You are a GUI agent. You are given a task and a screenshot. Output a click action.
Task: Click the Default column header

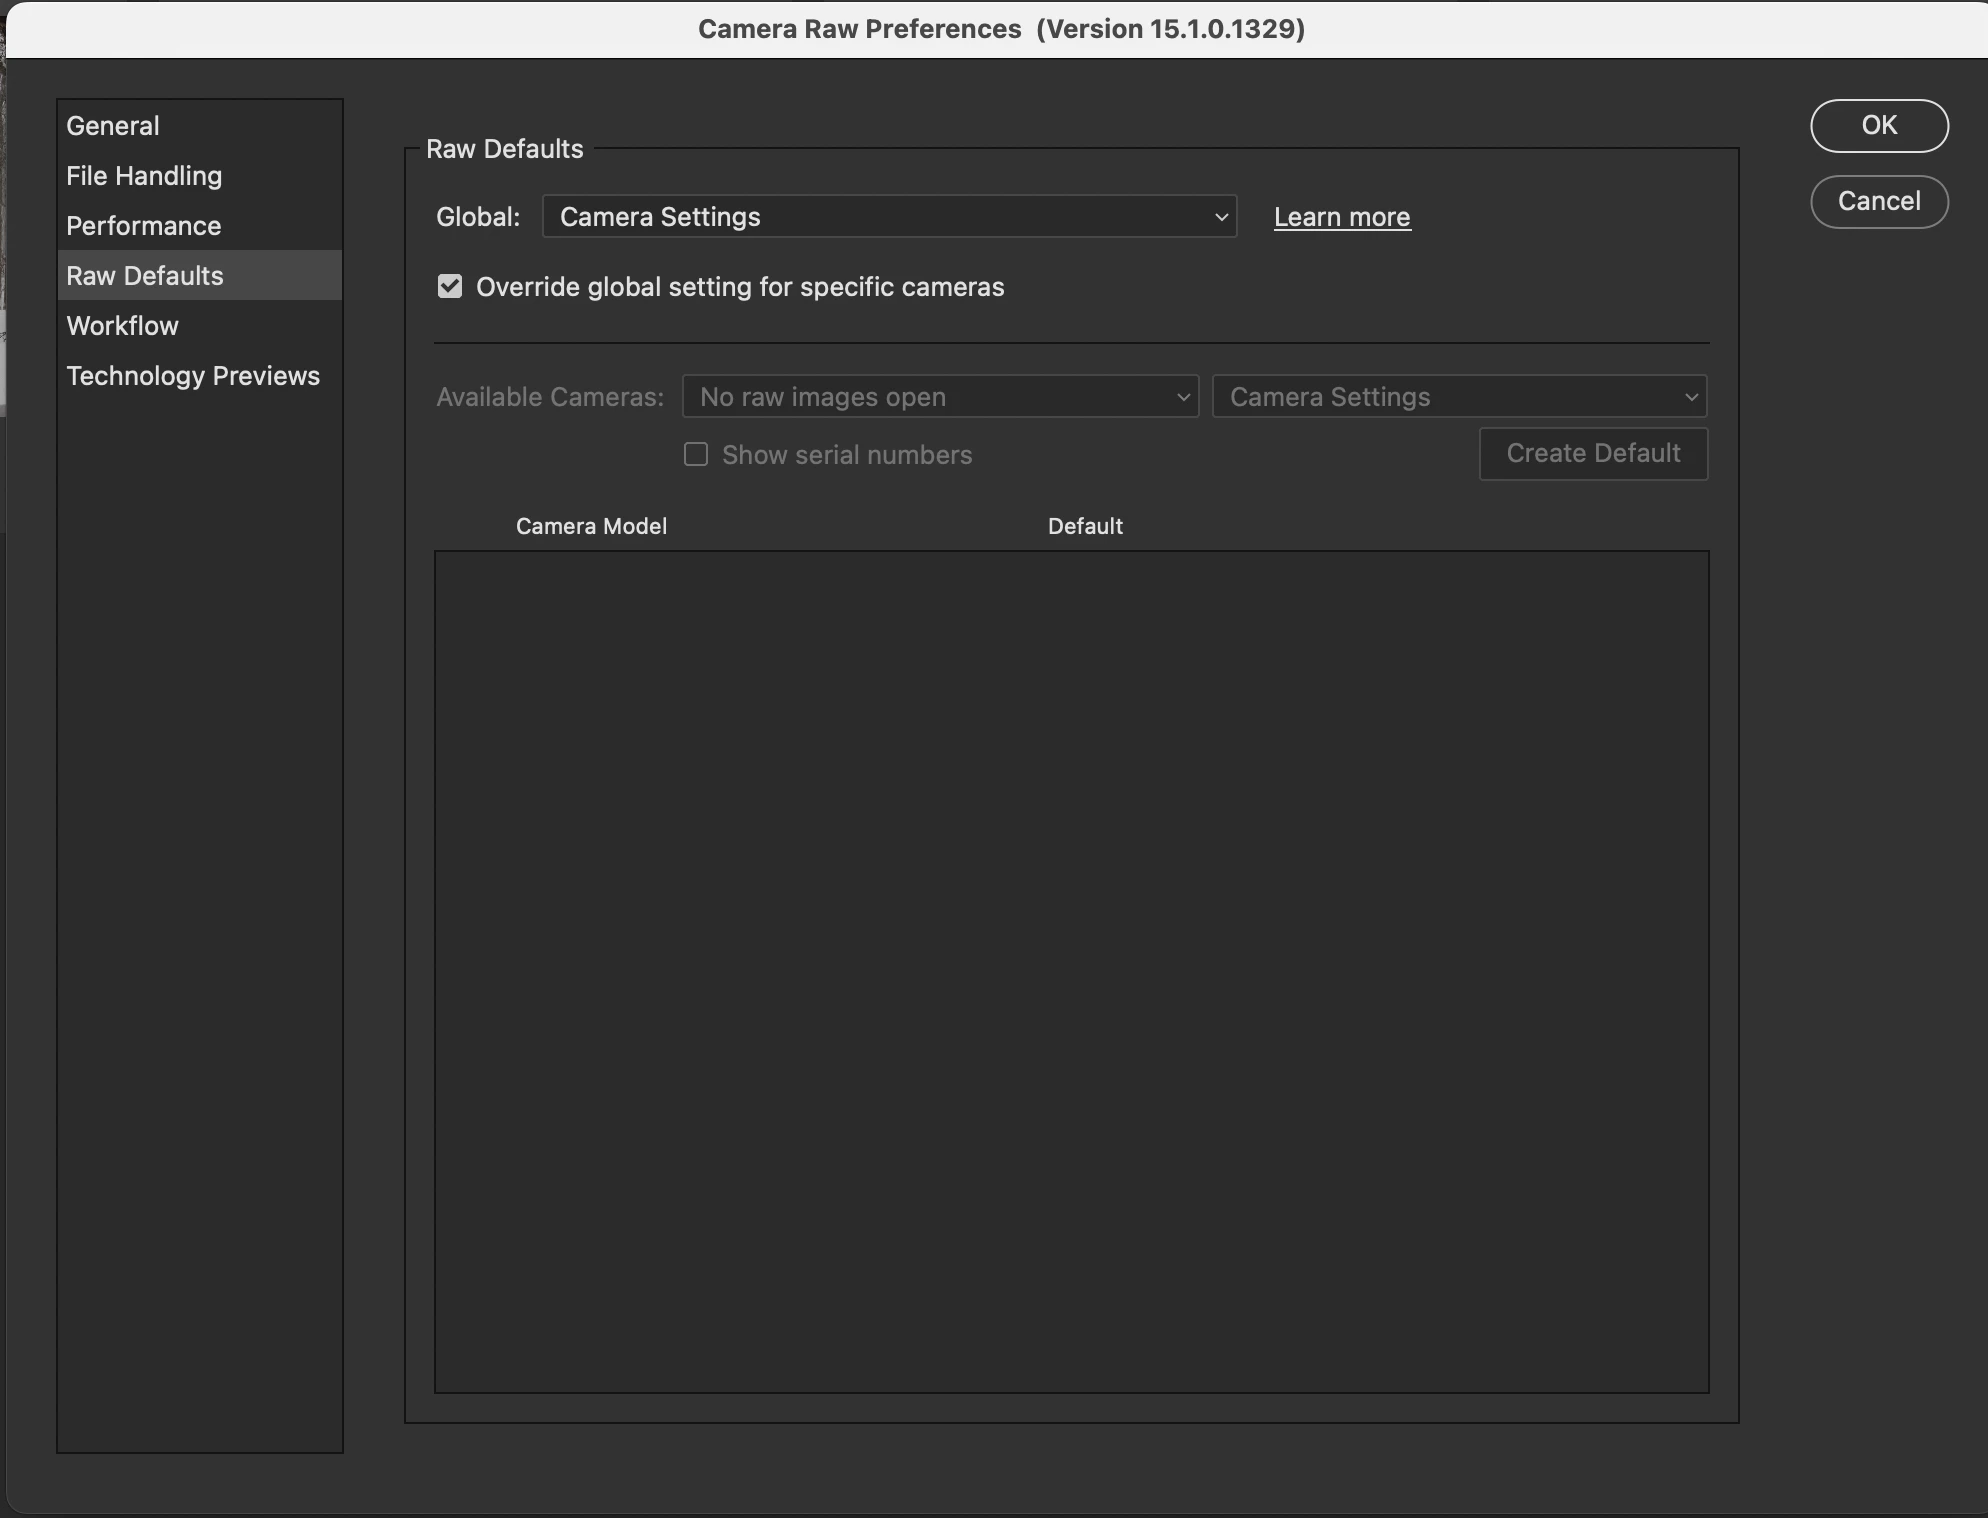(1085, 526)
